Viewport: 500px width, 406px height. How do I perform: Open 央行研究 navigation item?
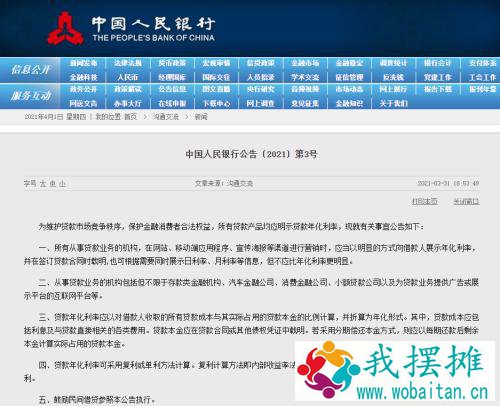tap(261, 89)
